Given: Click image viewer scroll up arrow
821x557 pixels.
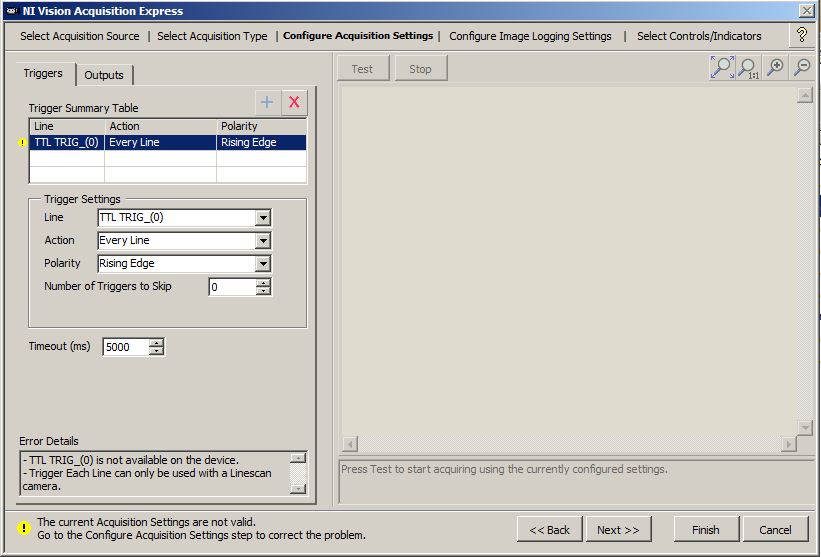Looking at the screenshot, I should coord(805,95).
